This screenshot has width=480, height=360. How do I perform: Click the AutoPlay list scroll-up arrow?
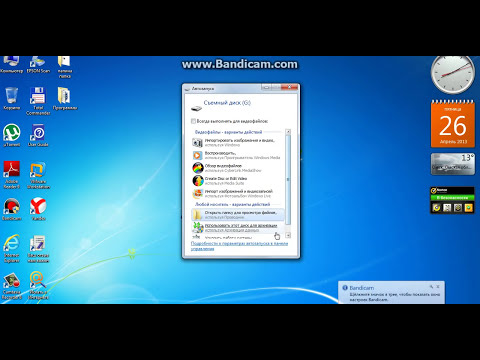(288, 132)
